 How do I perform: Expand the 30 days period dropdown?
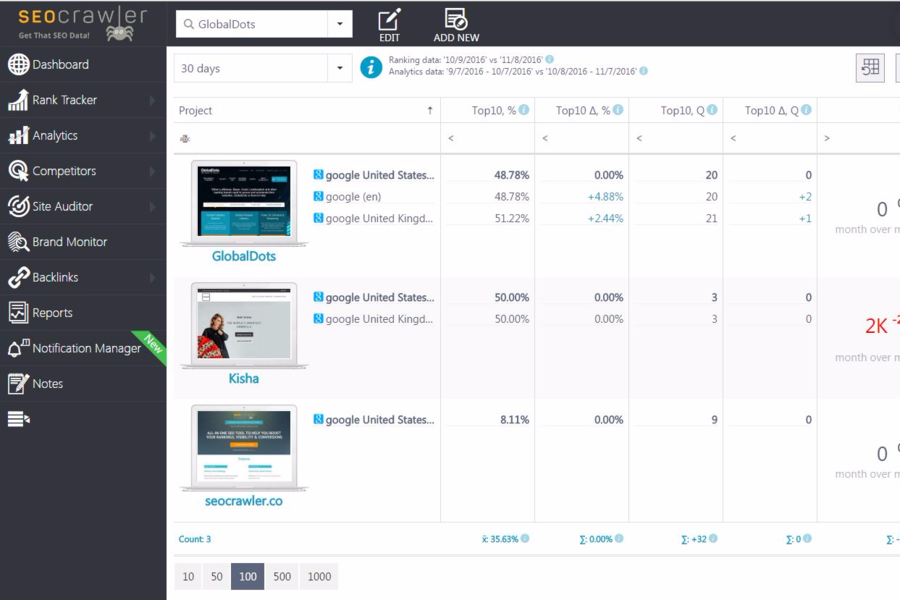click(x=340, y=68)
